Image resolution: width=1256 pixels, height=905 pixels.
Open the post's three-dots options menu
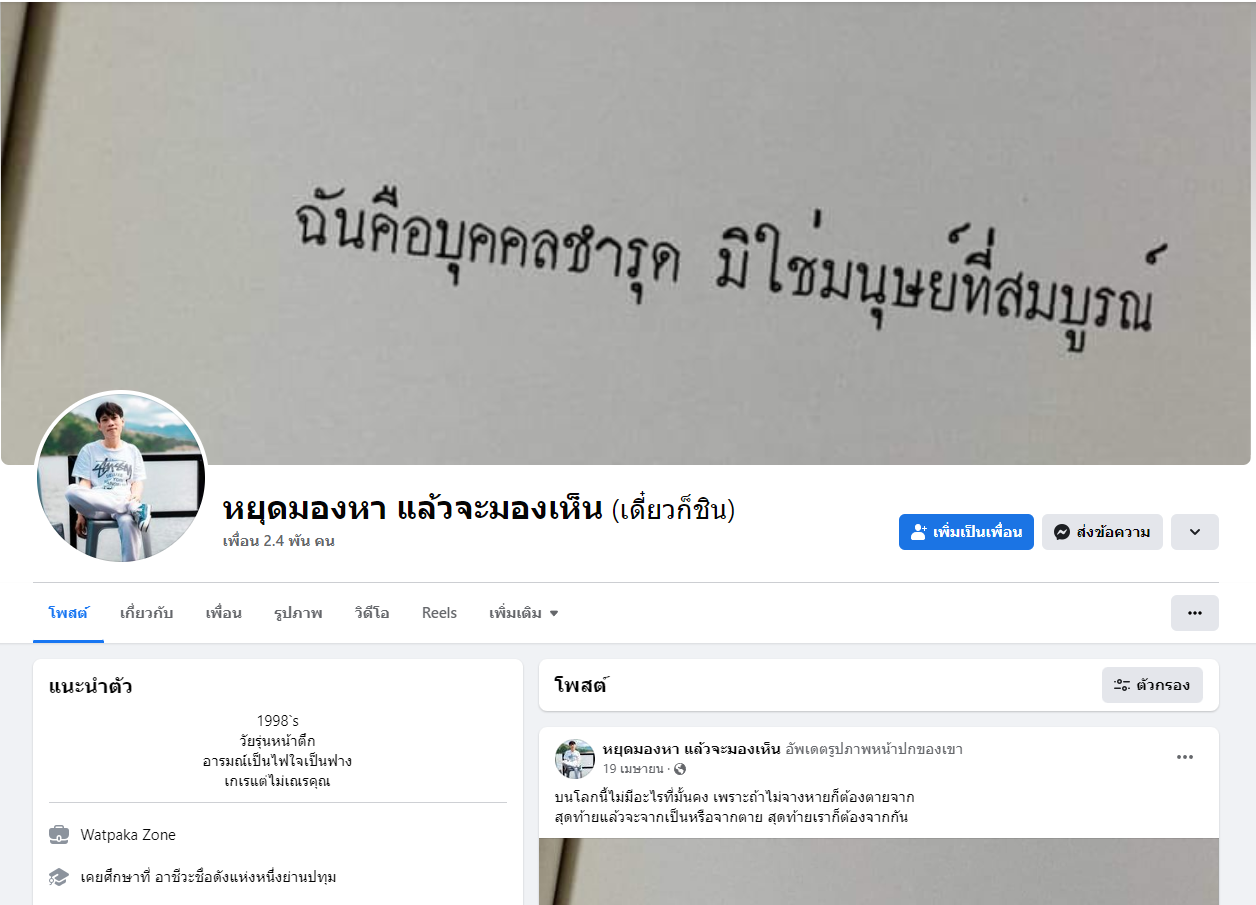[1185, 757]
